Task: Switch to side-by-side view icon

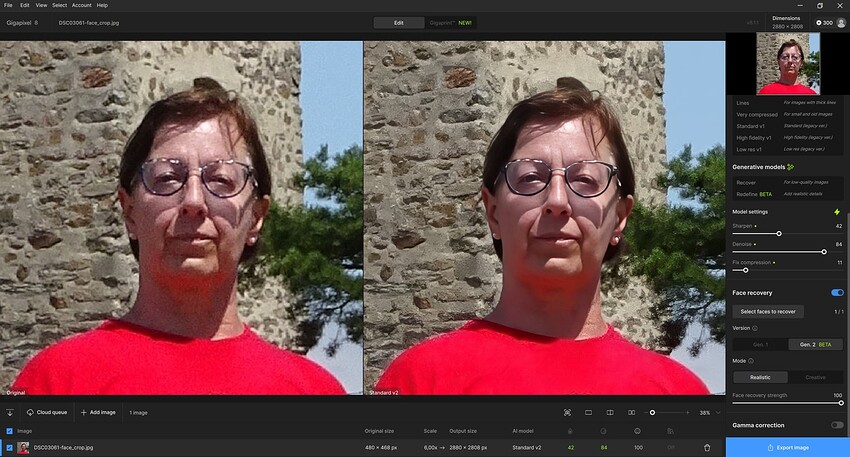Action: point(632,413)
